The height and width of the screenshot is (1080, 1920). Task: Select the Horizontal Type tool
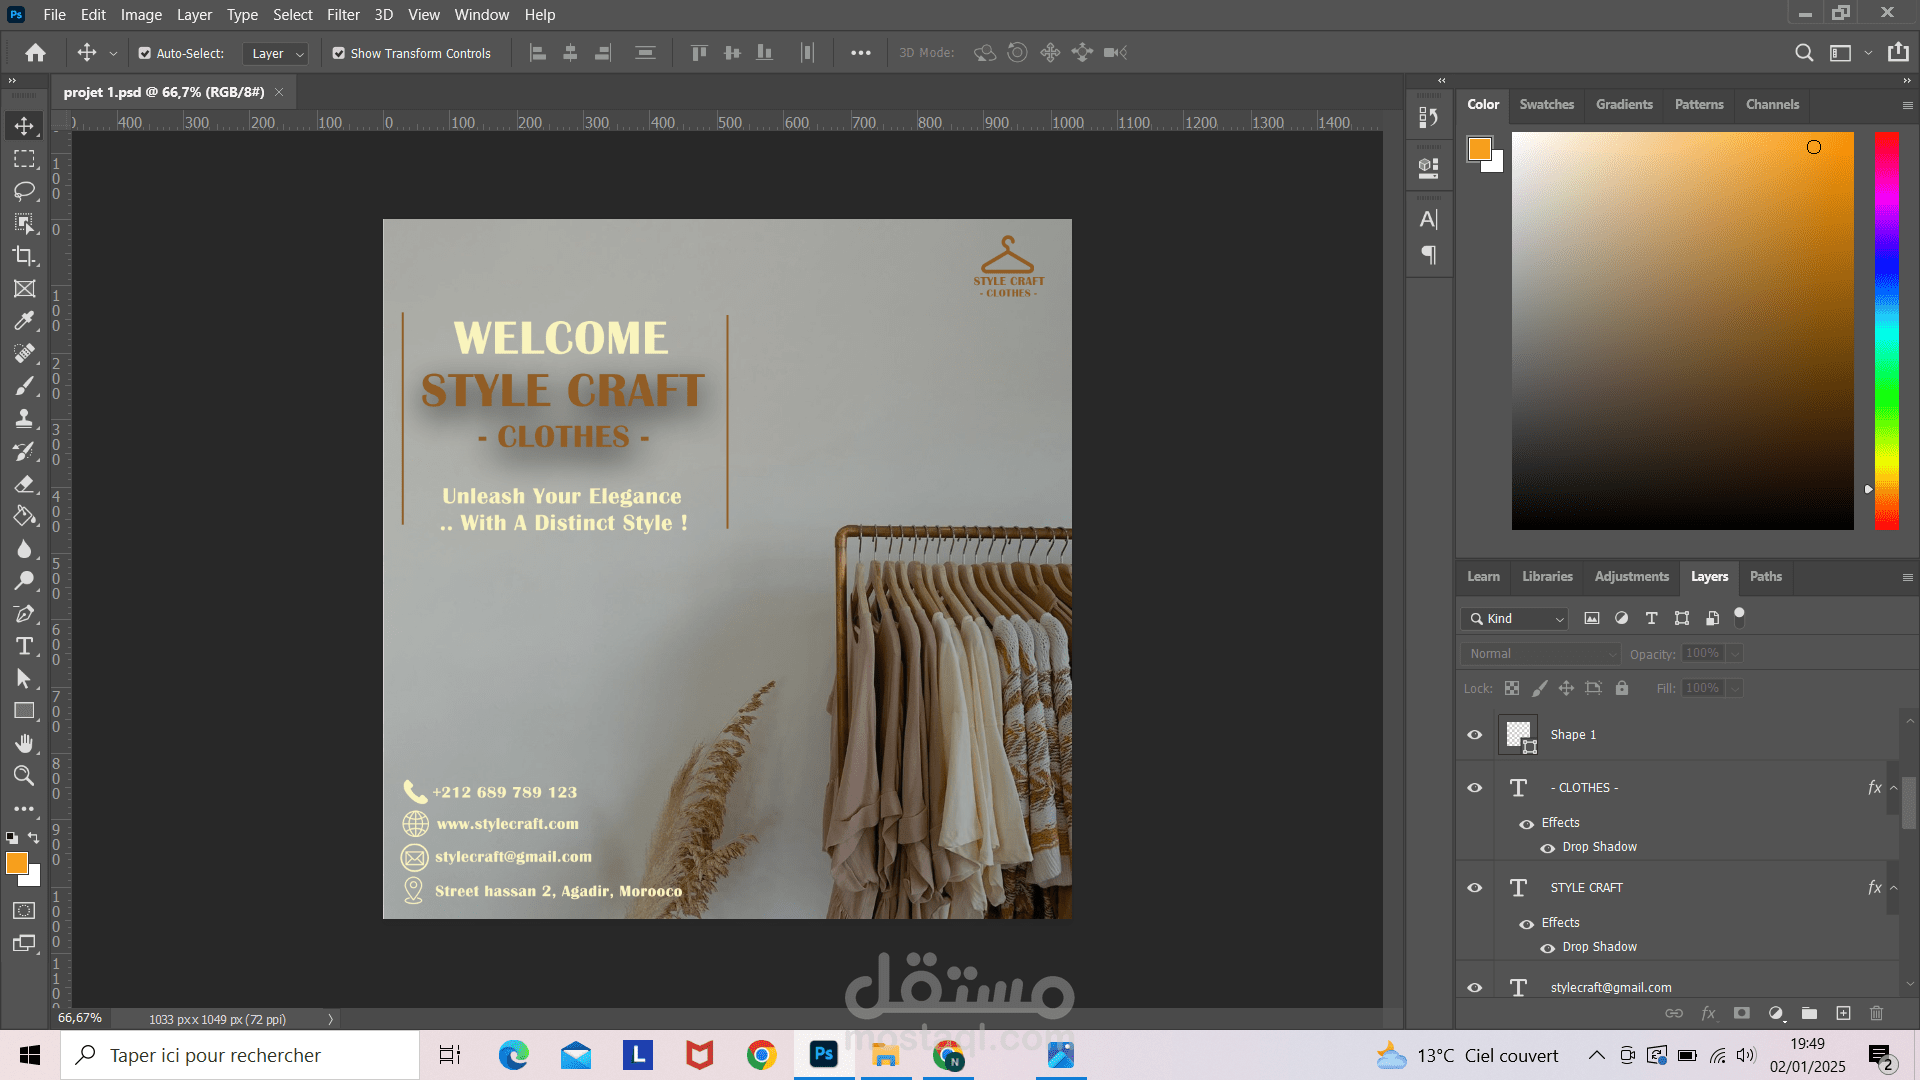pos(24,646)
